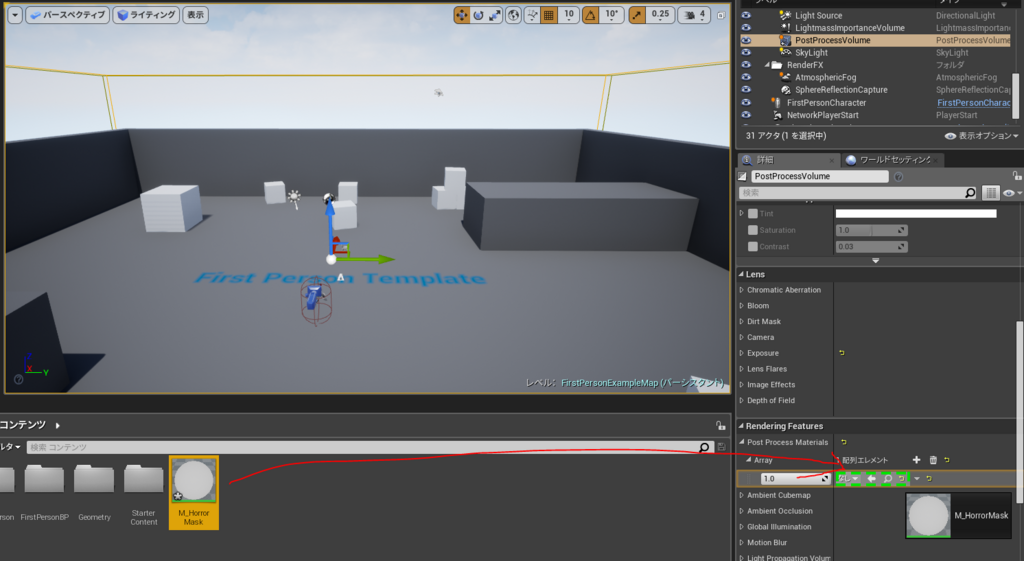Open details view options eye icon
Image resolution: width=1024 pixels, height=561 pixels.
pos(1010,193)
